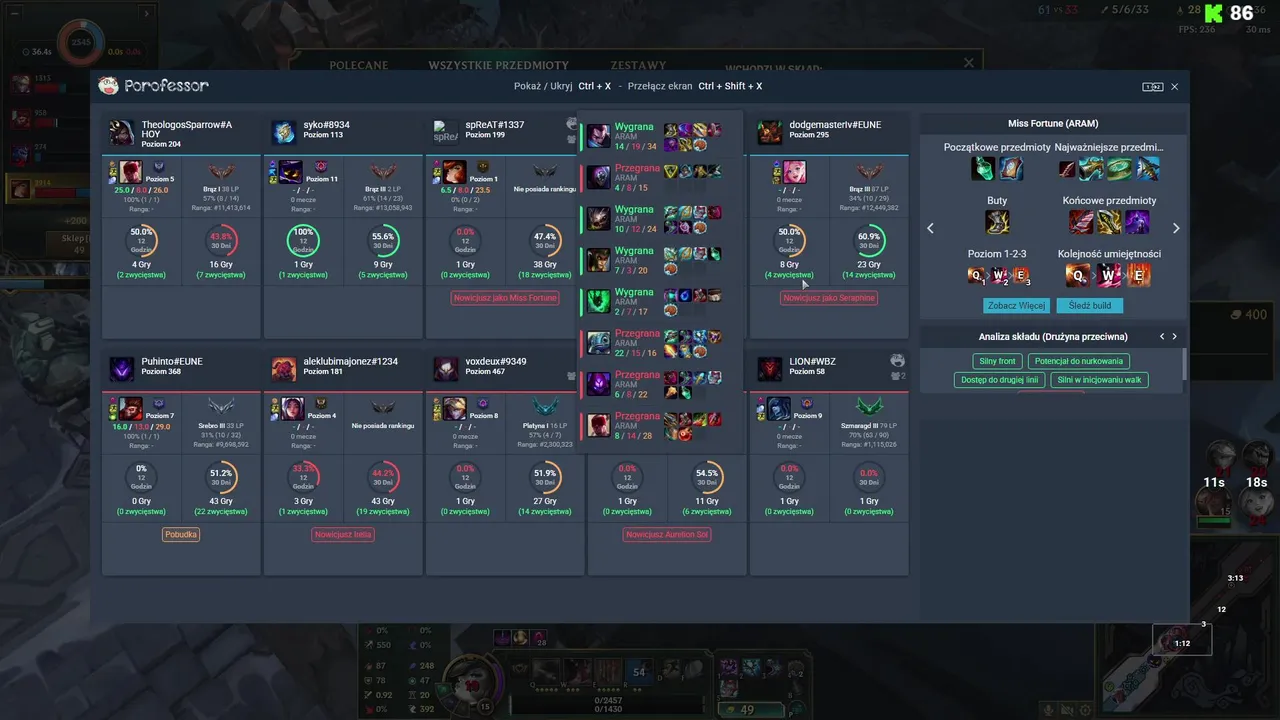Click LION#WBZ's emerald rank emblem
Image resolution: width=1280 pixels, height=720 pixels.
(869, 406)
